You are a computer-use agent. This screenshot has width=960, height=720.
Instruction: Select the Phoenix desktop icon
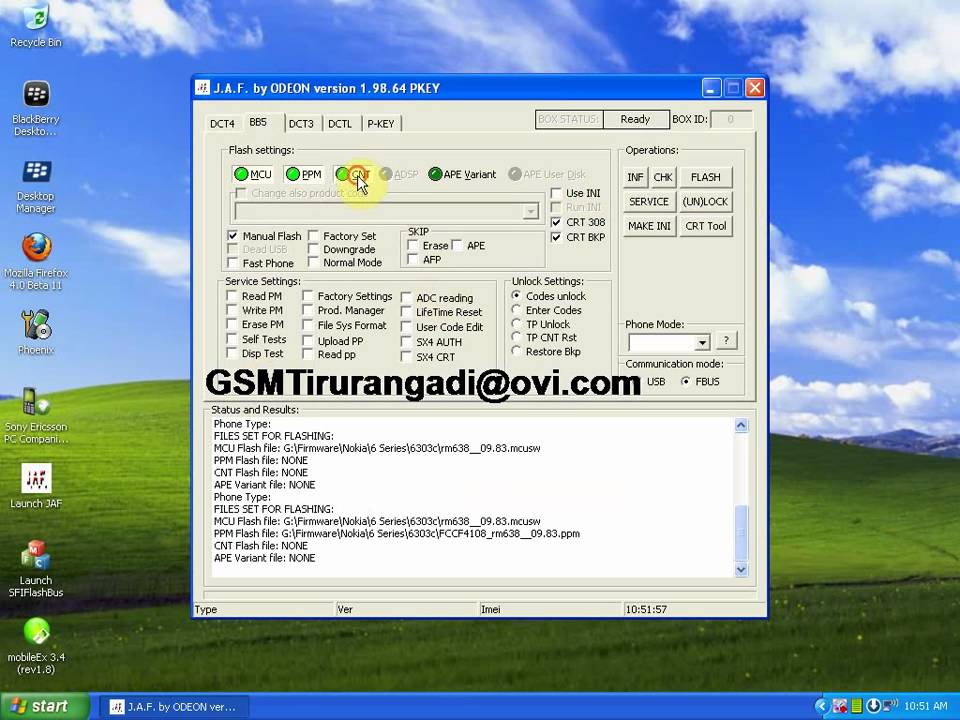pyautogui.click(x=36, y=332)
